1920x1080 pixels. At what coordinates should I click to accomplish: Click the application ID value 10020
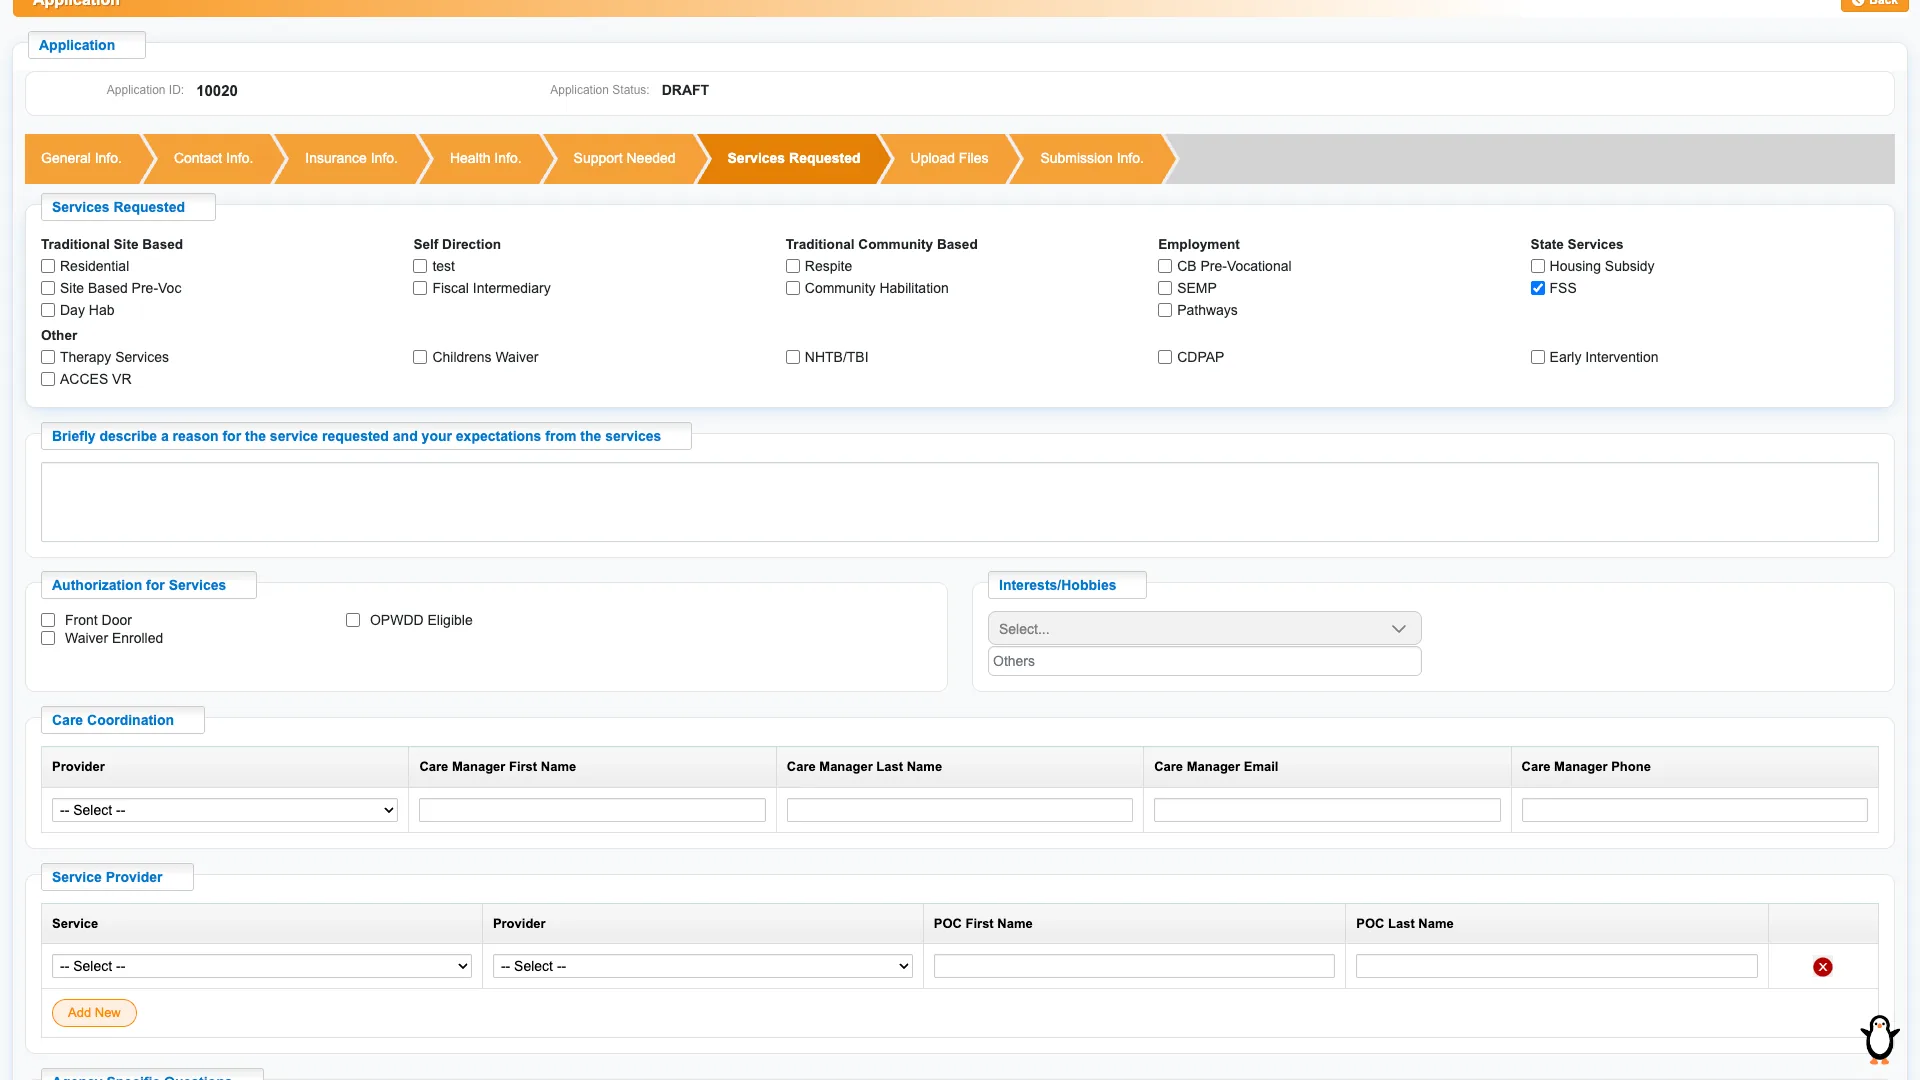coord(217,91)
